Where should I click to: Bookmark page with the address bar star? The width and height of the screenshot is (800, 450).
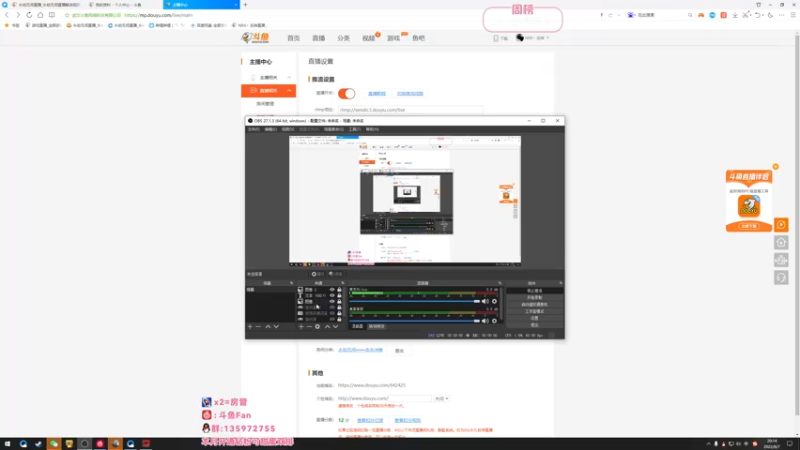tap(67, 15)
